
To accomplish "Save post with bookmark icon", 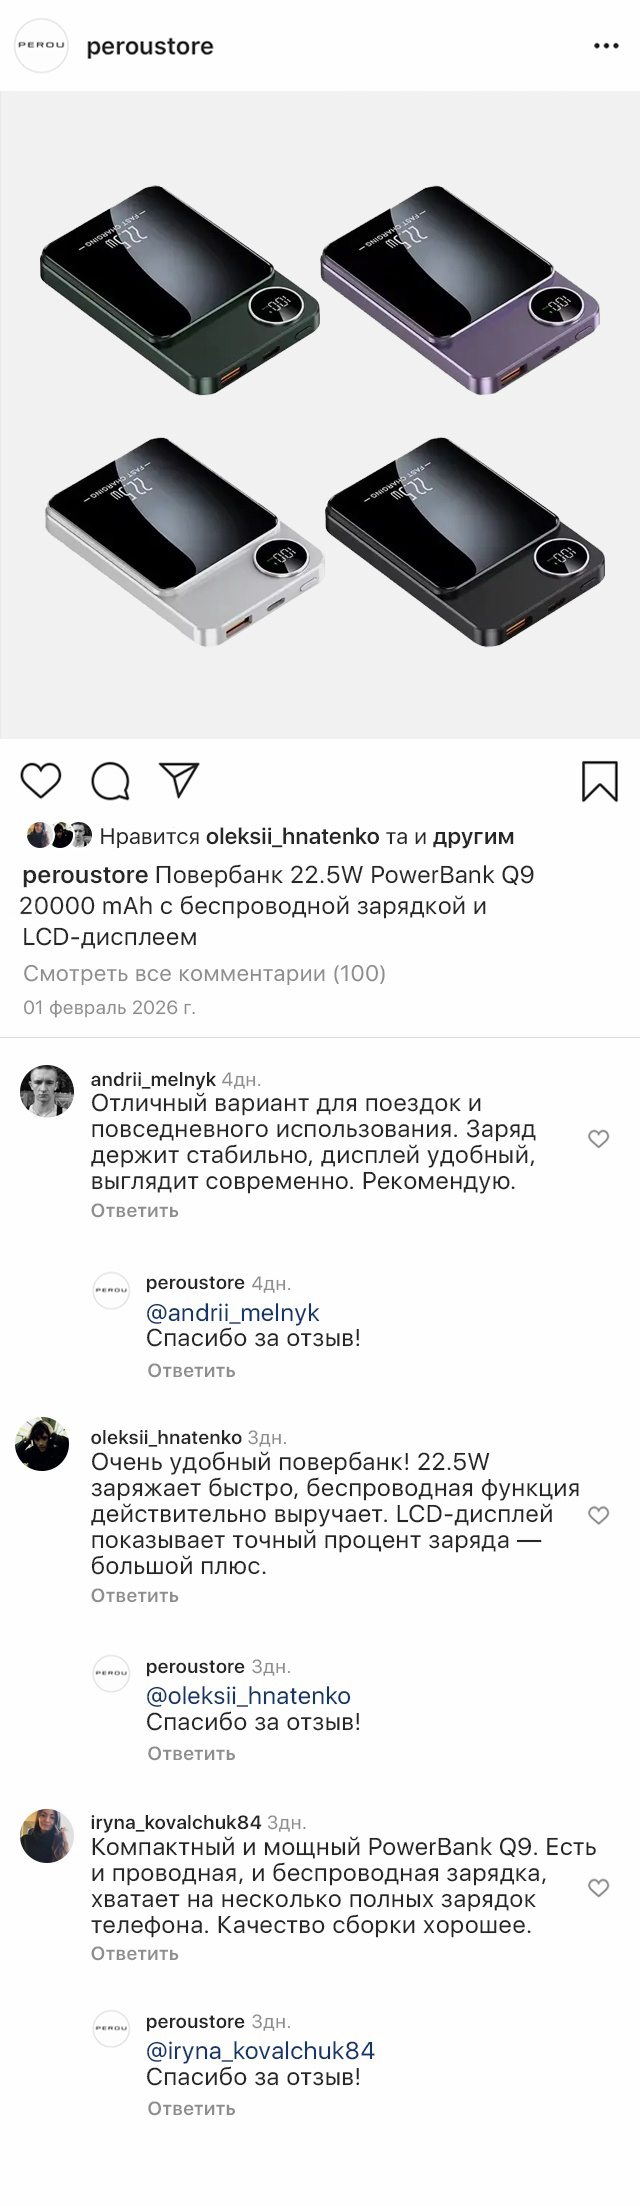I will (600, 781).
